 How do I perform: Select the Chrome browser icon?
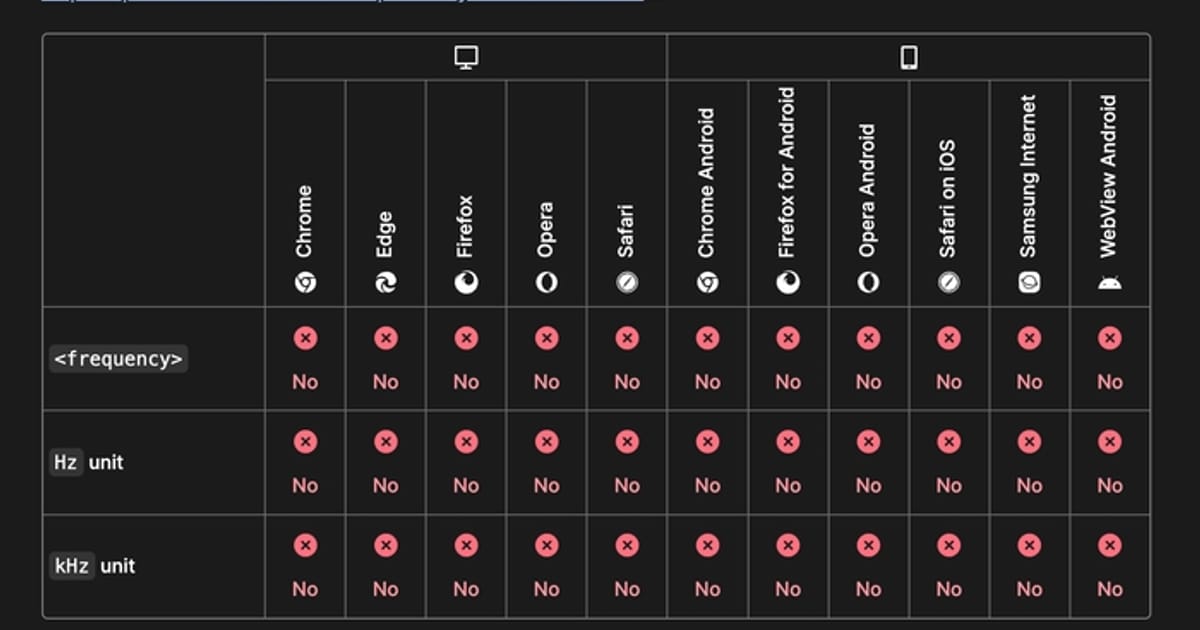pyautogui.click(x=305, y=282)
